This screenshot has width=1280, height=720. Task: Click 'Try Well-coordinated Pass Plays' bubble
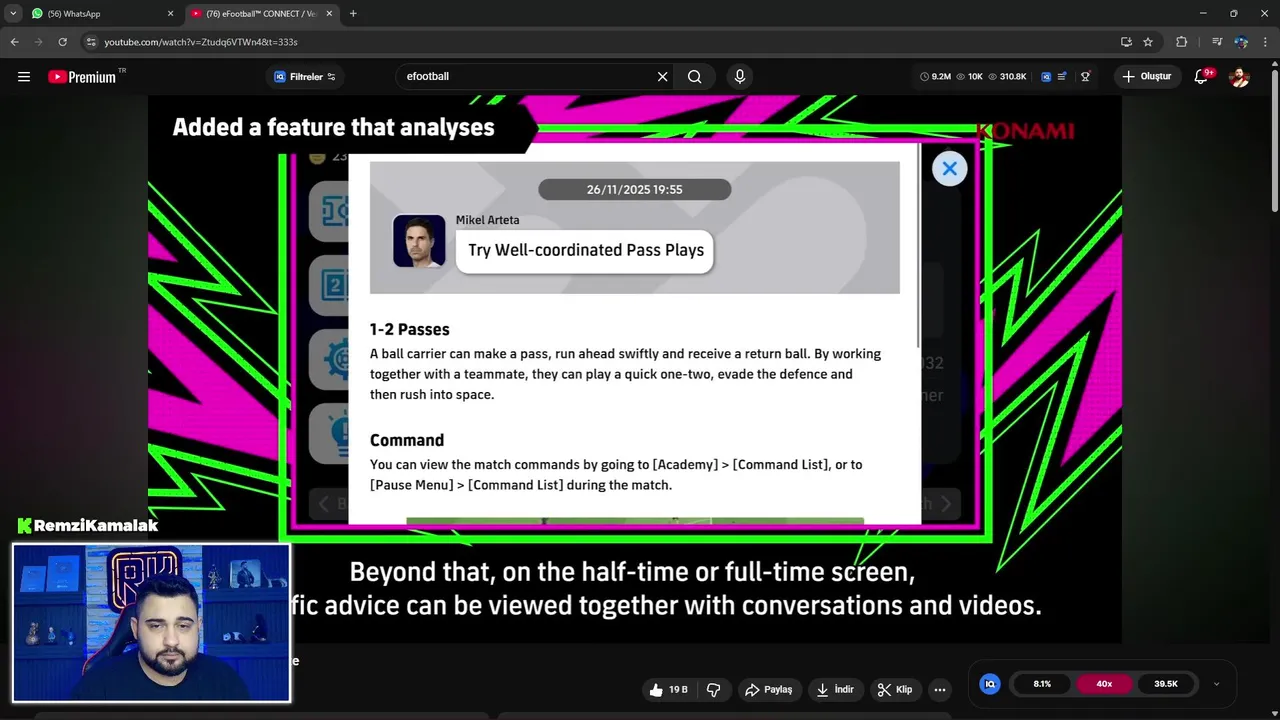tap(585, 250)
